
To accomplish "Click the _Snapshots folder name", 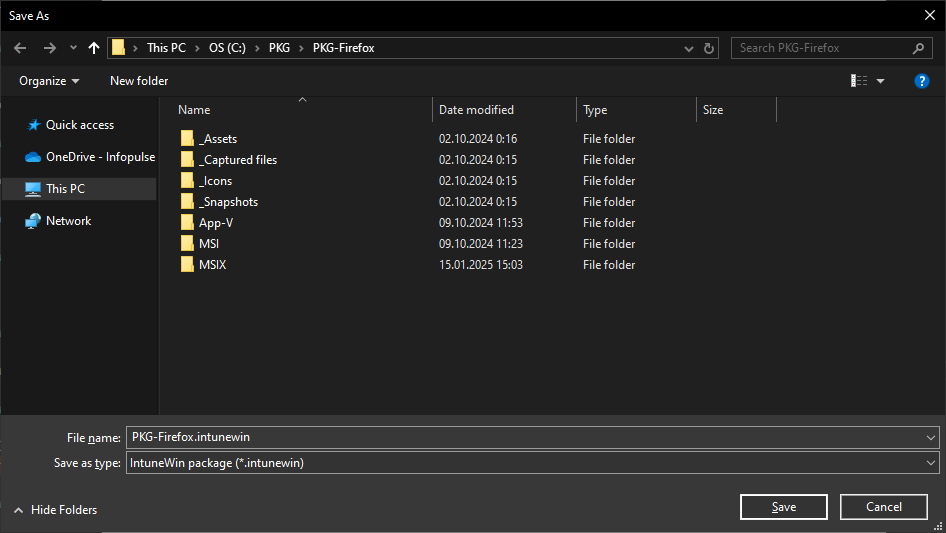I will coord(228,202).
